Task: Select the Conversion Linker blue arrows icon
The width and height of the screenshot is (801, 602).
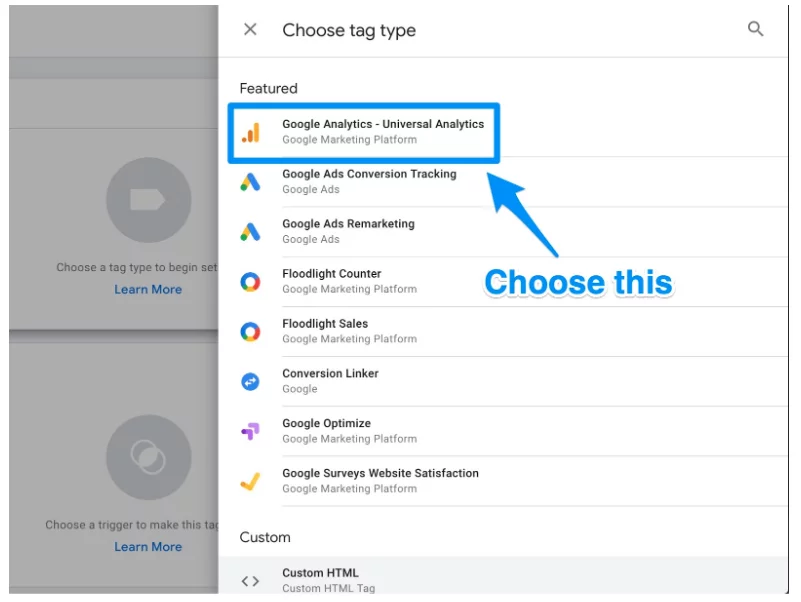Action: (x=251, y=381)
